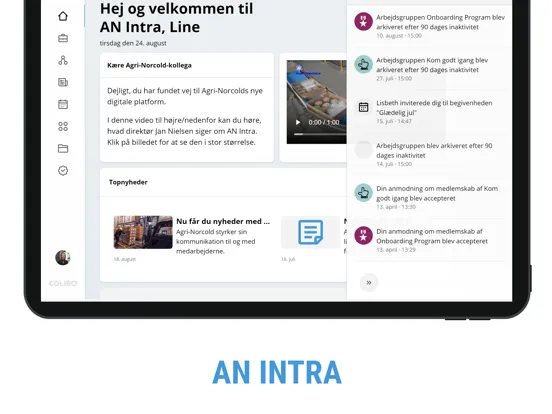Click the 'Topnyheder' section heading
Image resolution: width=552 pixels, height=414 pixels.
click(x=128, y=182)
